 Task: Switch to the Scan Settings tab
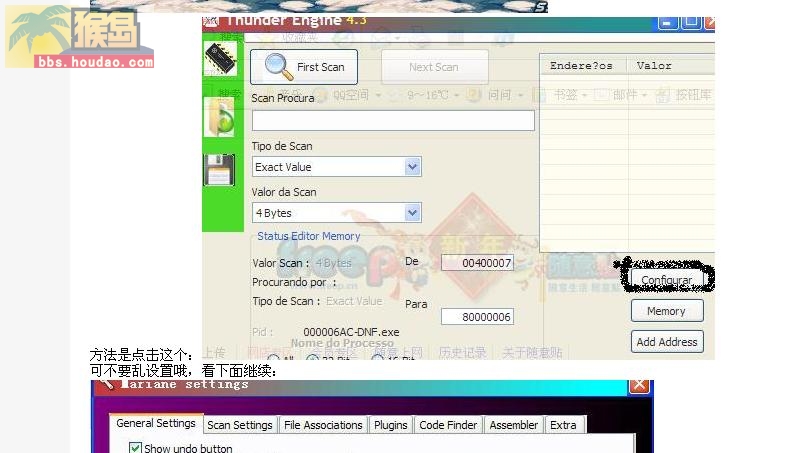[x=240, y=425]
